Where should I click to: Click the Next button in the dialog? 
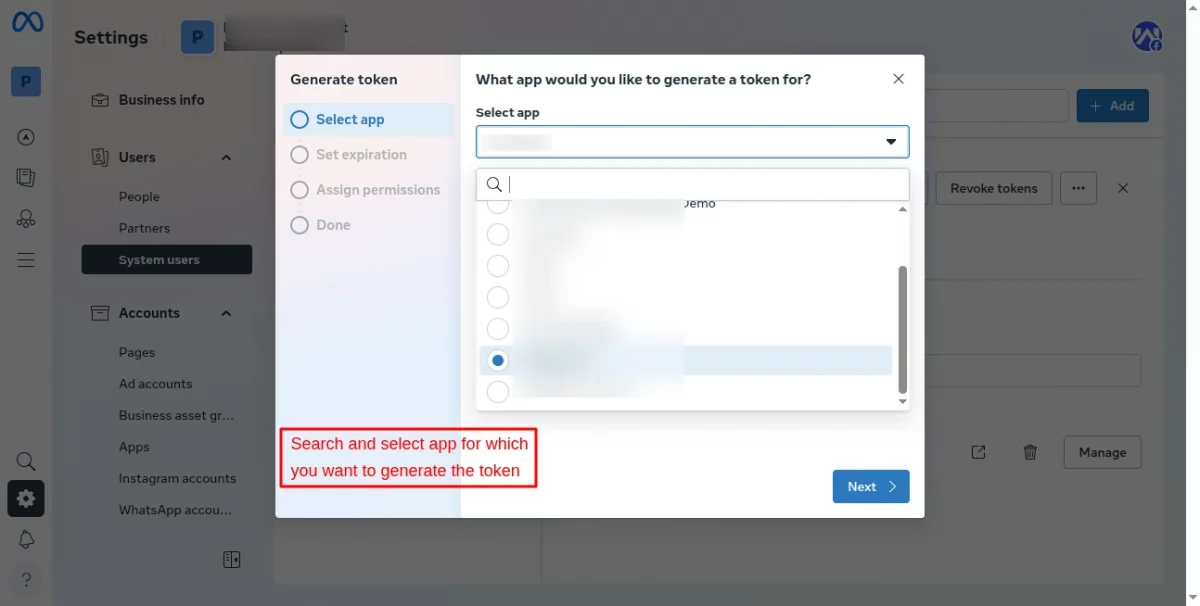(x=869, y=486)
